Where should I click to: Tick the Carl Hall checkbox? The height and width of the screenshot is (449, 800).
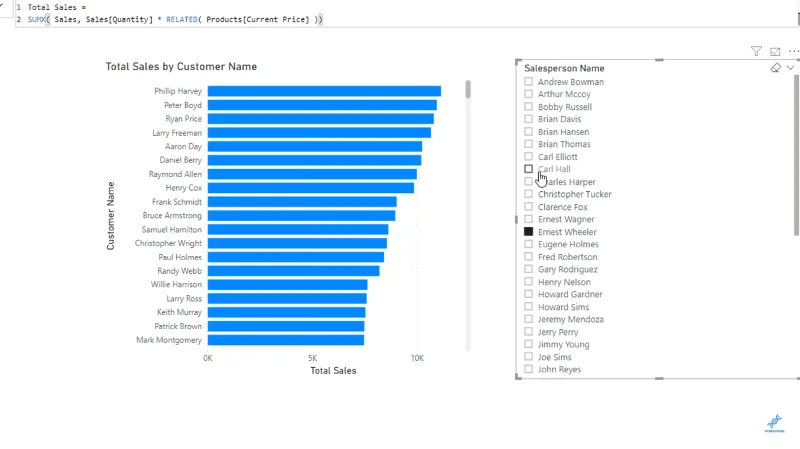pyautogui.click(x=529, y=169)
